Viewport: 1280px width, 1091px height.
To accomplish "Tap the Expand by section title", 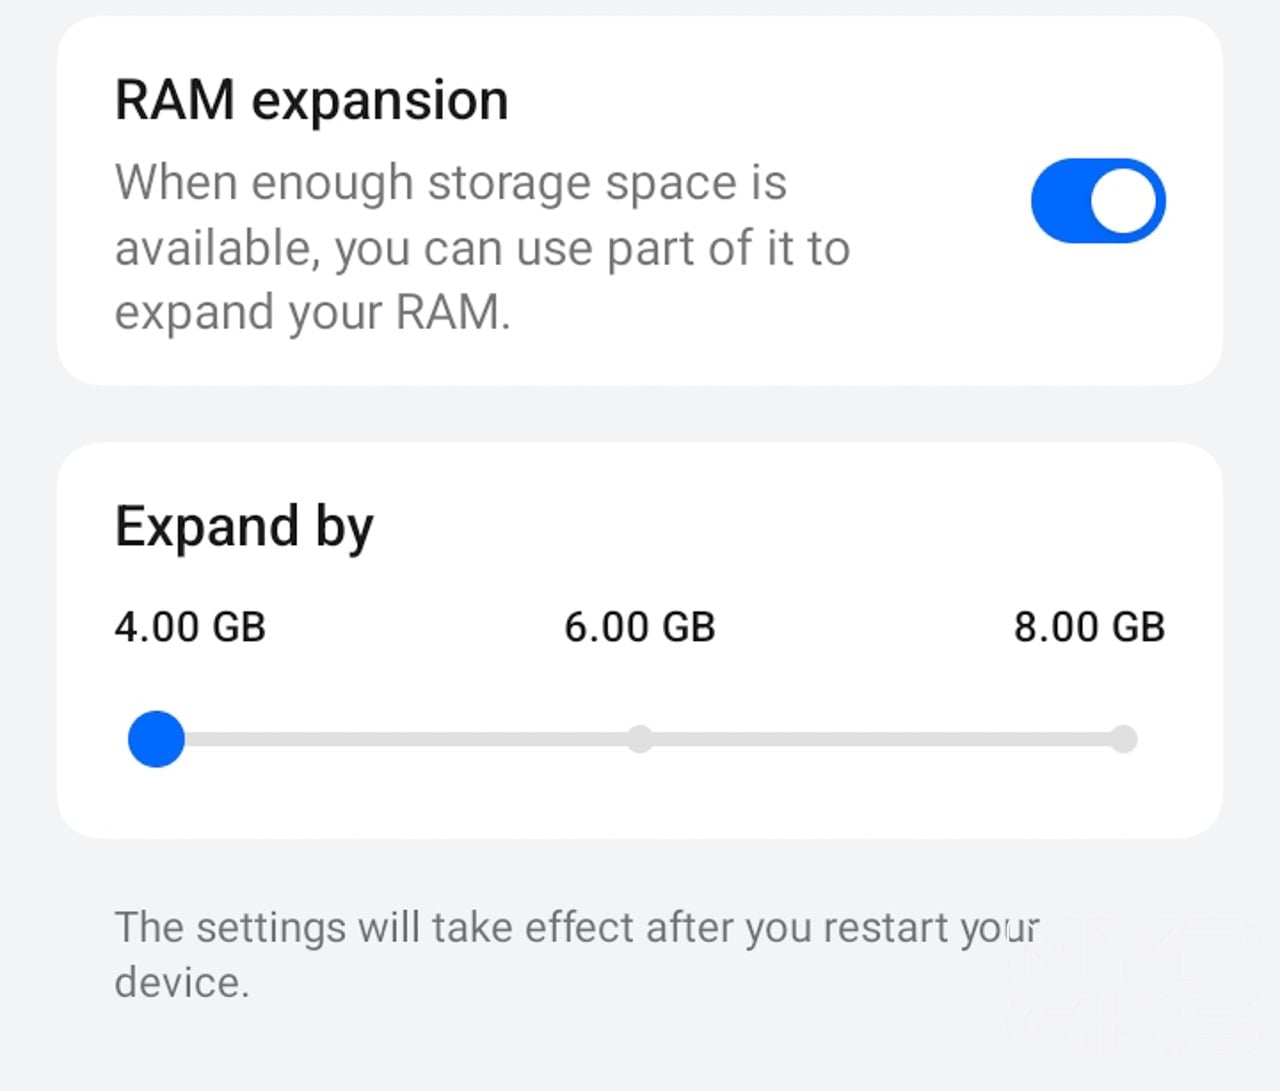I will coord(244,526).
